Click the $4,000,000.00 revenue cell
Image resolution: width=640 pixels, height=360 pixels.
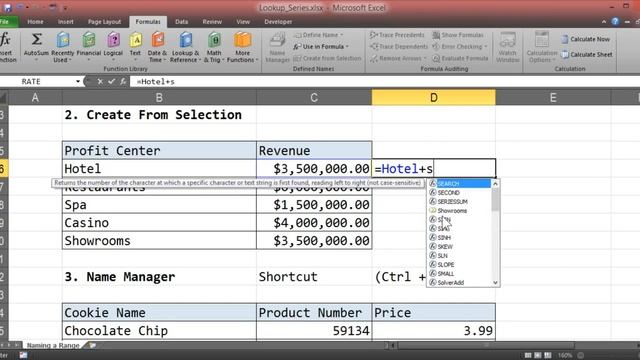pyautogui.click(x=314, y=223)
